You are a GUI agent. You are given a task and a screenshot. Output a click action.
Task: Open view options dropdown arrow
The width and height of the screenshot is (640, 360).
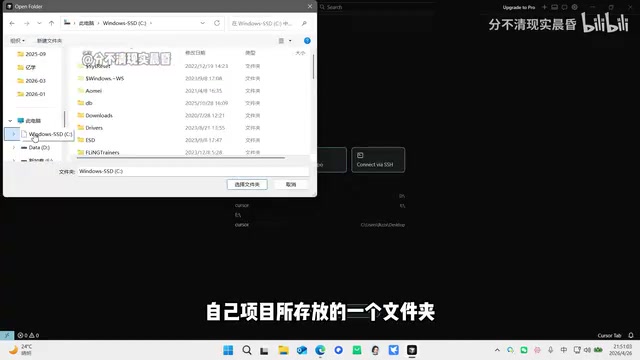[290, 41]
